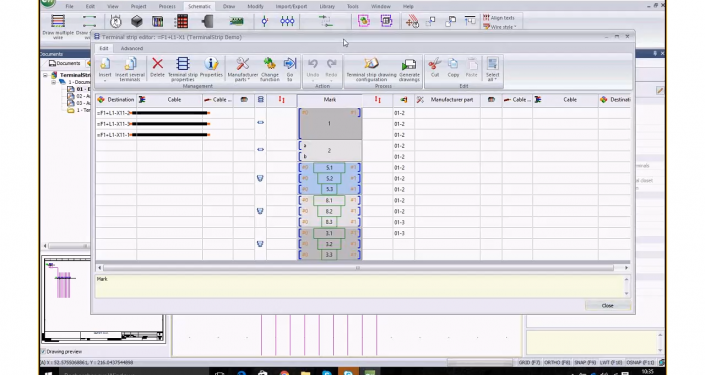Click the Cut scissors icon
Viewport: 705px width, 375px height.
click(x=435, y=67)
